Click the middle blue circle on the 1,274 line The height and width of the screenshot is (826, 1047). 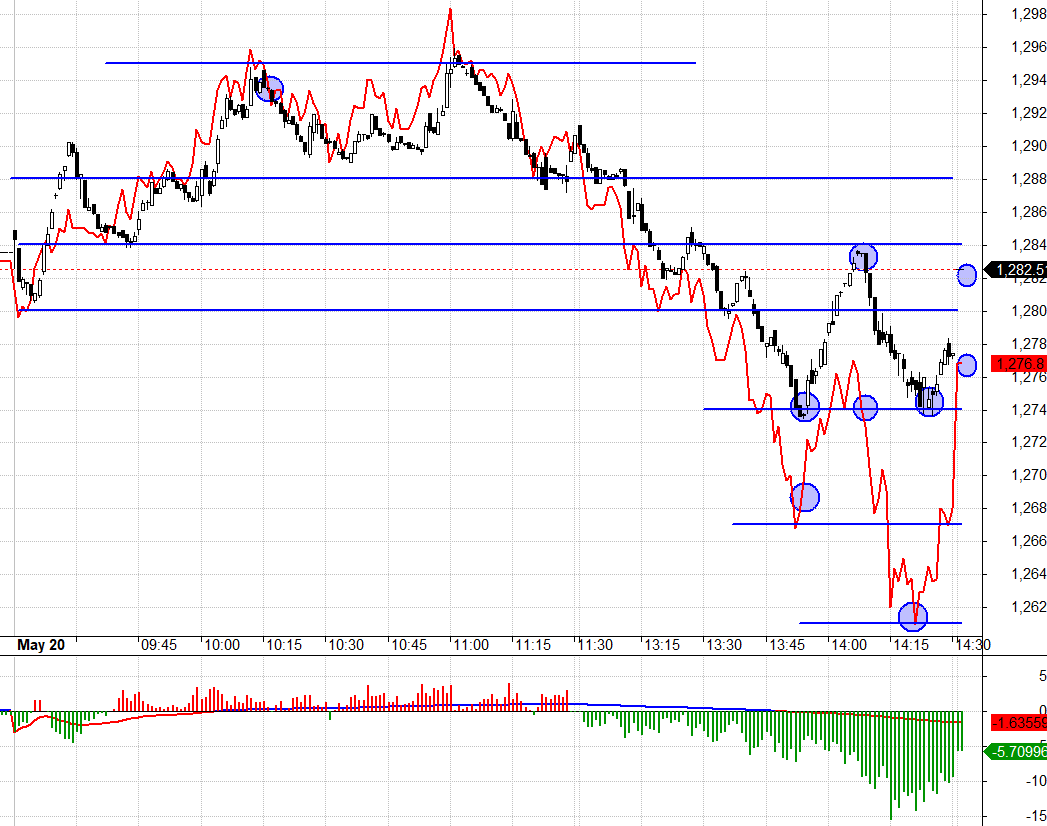click(865, 407)
